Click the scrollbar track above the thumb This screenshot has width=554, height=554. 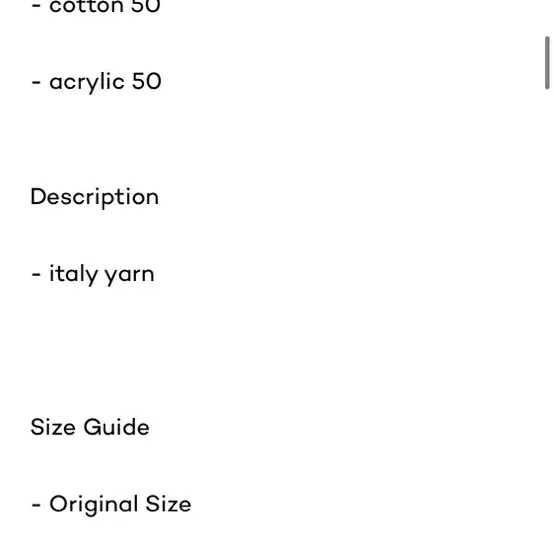tap(547, 18)
